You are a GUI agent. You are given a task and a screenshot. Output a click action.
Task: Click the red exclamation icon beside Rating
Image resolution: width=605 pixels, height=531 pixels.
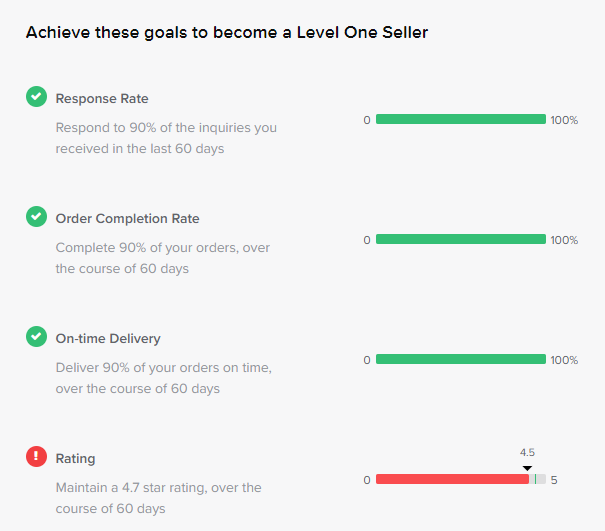pyautogui.click(x=36, y=457)
